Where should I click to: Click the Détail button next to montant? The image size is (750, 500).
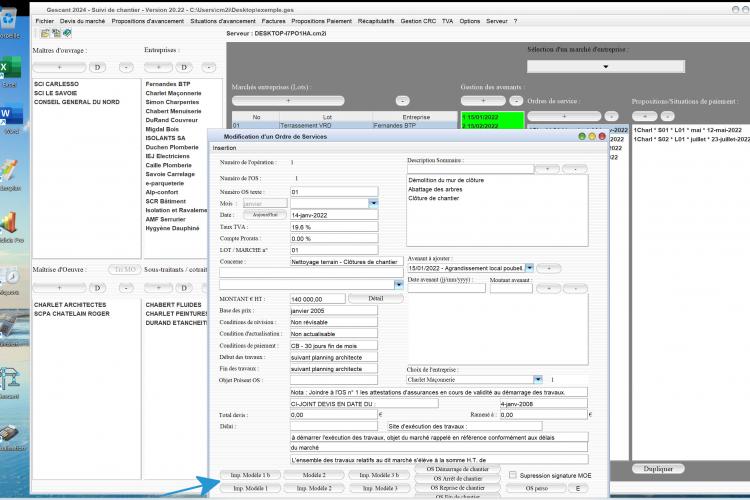pyautogui.click(x=375, y=299)
